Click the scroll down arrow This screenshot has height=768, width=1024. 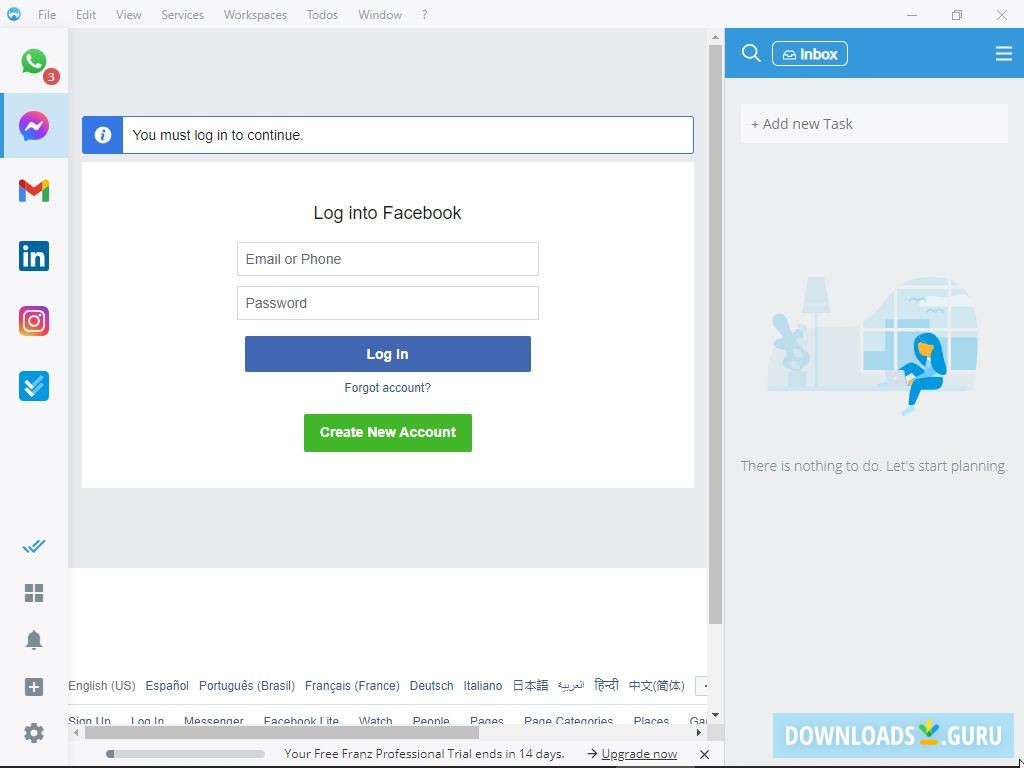(x=715, y=715)
